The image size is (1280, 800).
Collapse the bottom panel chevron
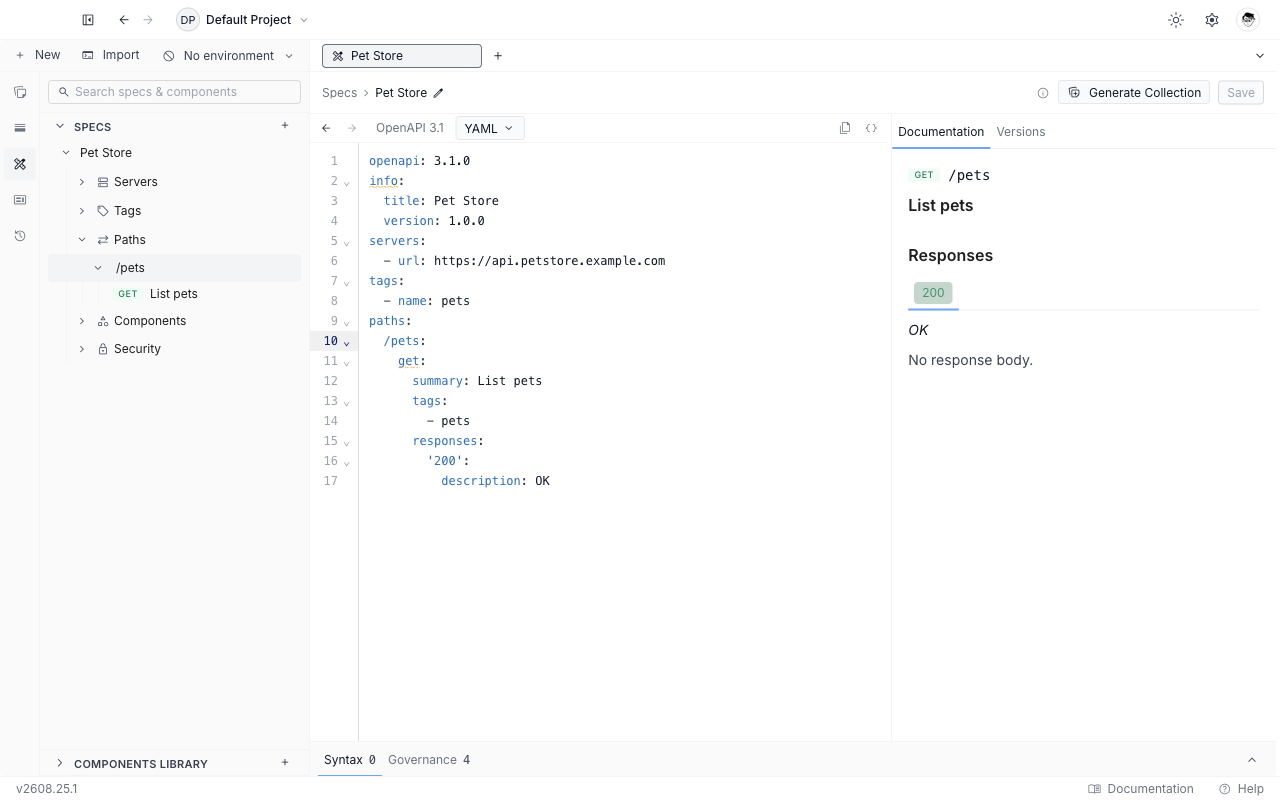tap(1252, 760)
